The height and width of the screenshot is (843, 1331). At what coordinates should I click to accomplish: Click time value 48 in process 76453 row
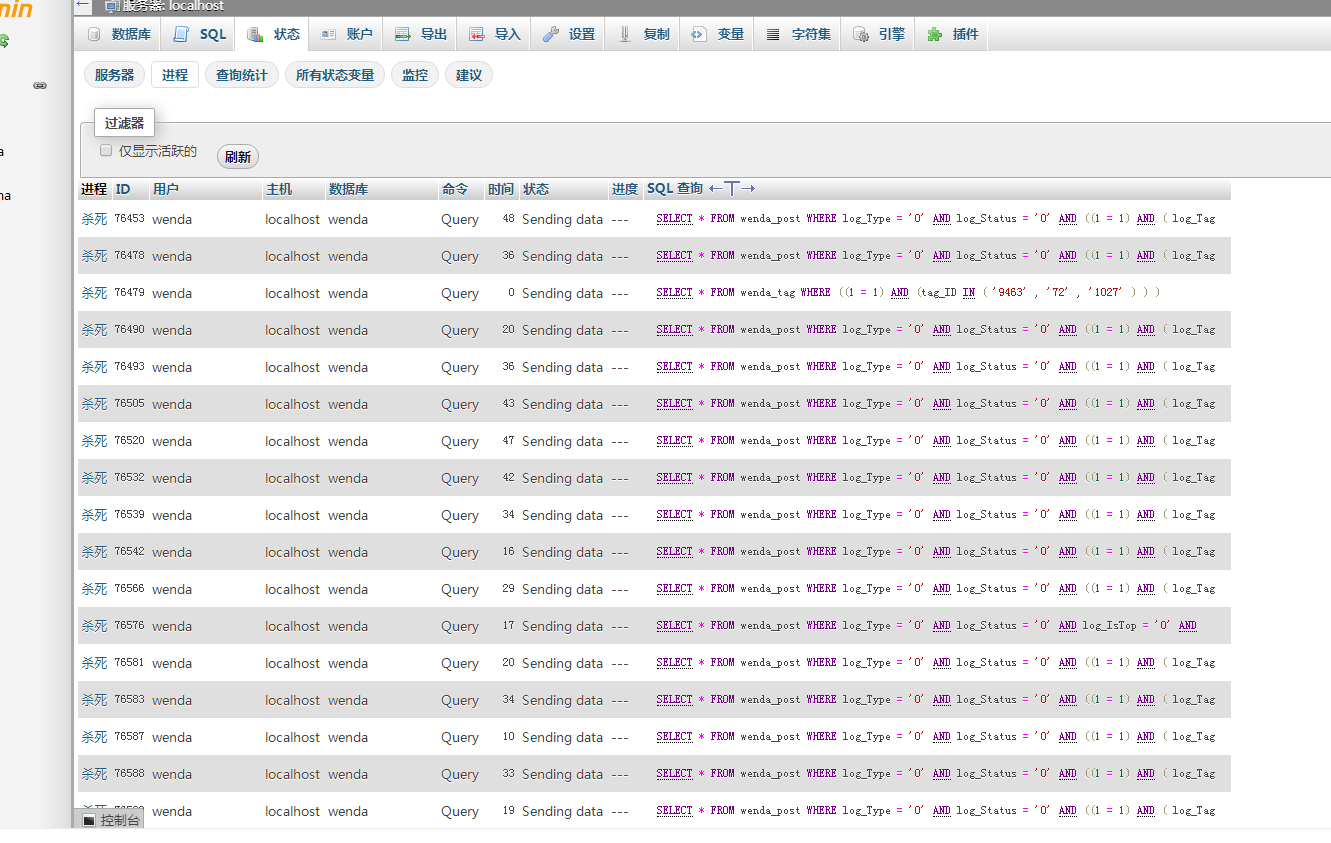pyautogui.click(x=509, y=219)
